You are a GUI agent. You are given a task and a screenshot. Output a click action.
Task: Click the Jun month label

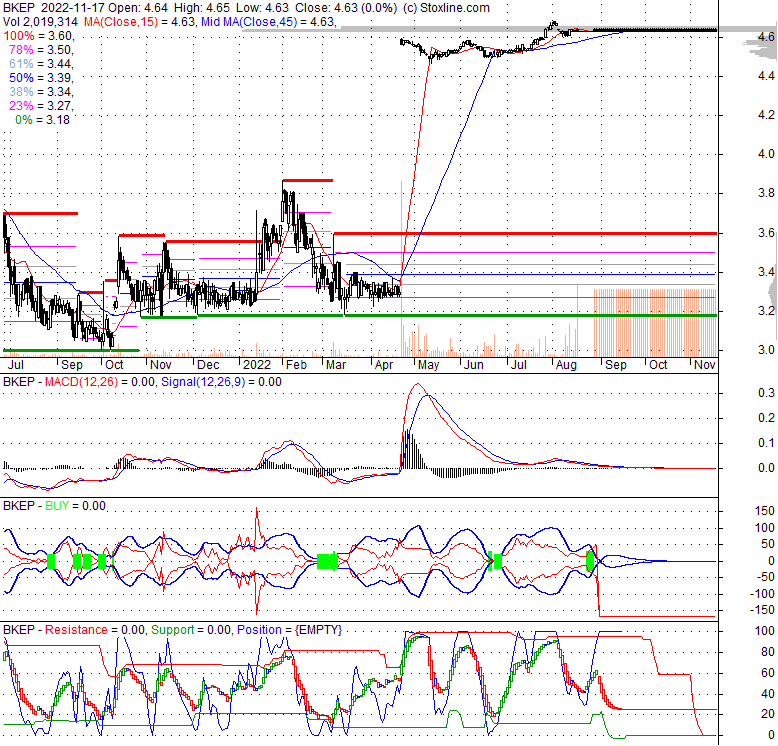pyautogui.click(x=474, y=365)
